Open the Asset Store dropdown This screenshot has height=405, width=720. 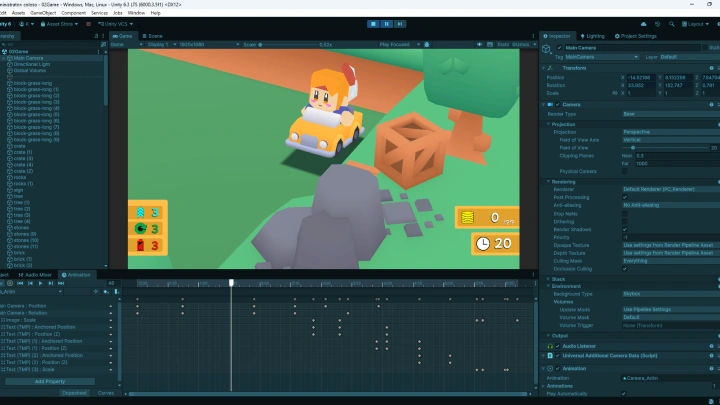tap(59, 24)
